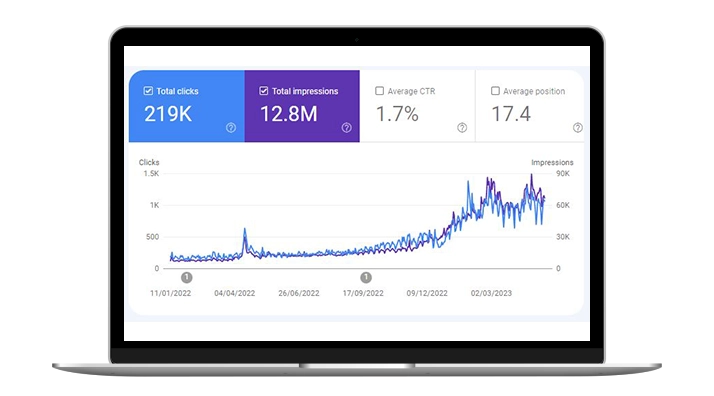This screenshot has height=396, width=714.
Task: Enable the Average CTR checkbox
Action: [x=379, y=91]
